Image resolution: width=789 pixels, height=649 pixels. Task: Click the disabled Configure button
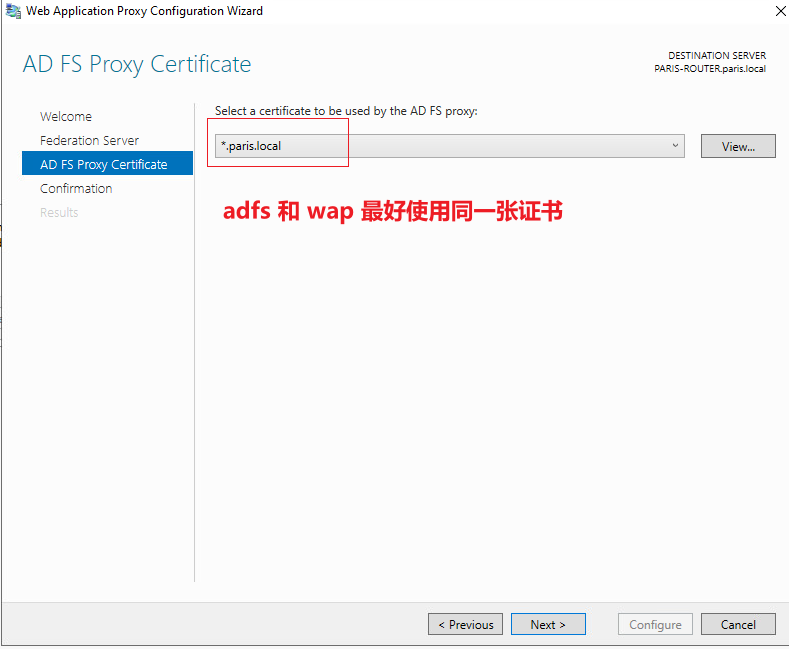(x=655, y=624)
